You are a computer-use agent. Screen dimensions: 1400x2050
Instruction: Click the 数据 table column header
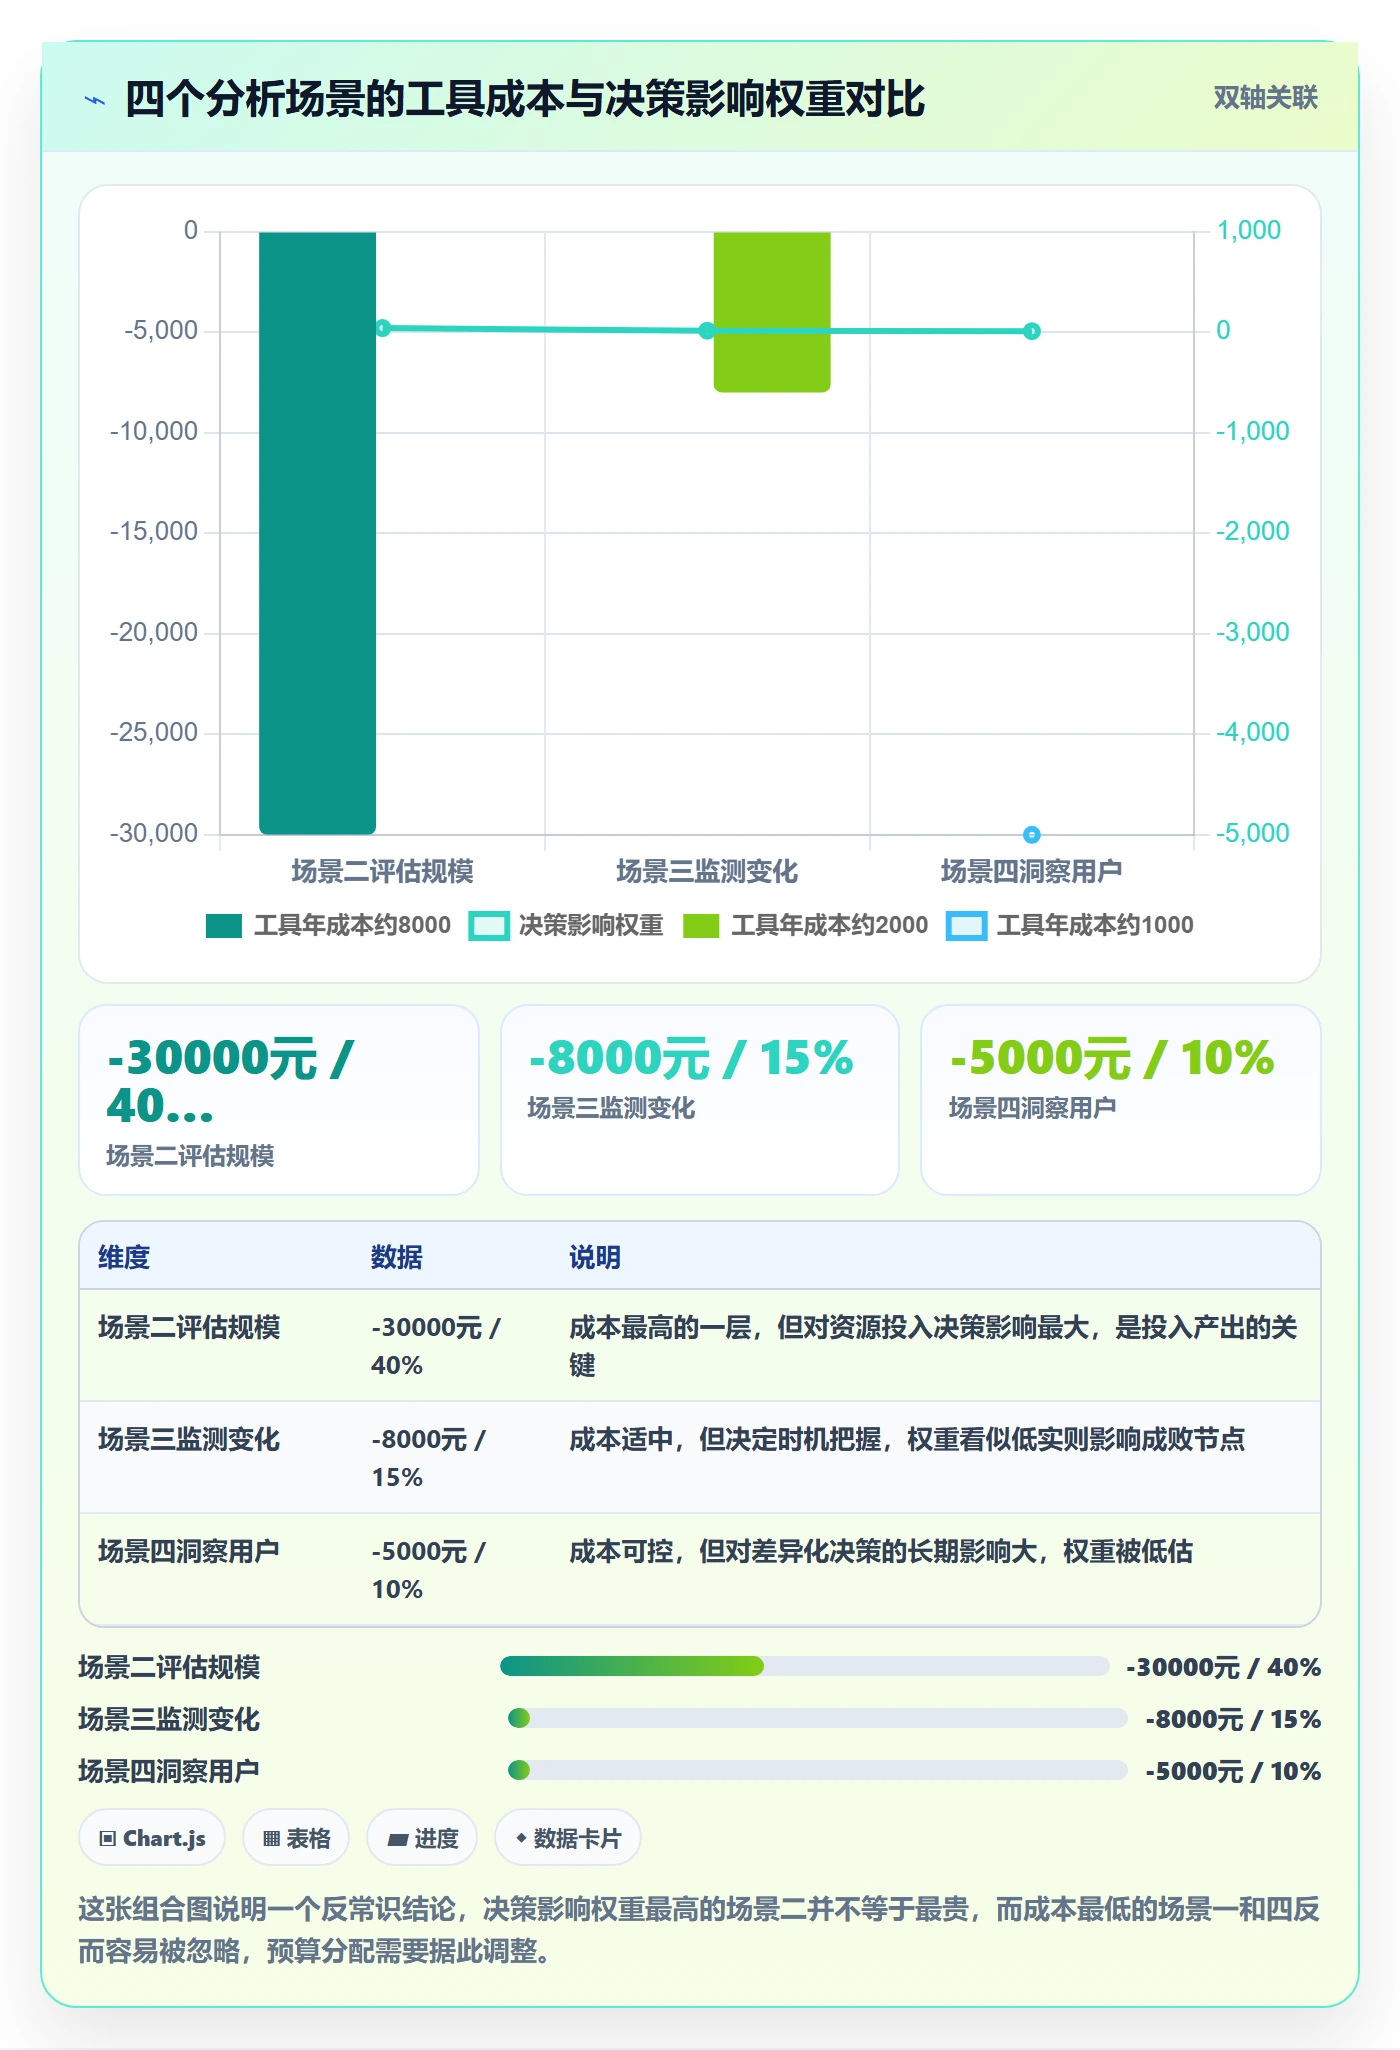pyautogui.click(x=396, y=1257)
